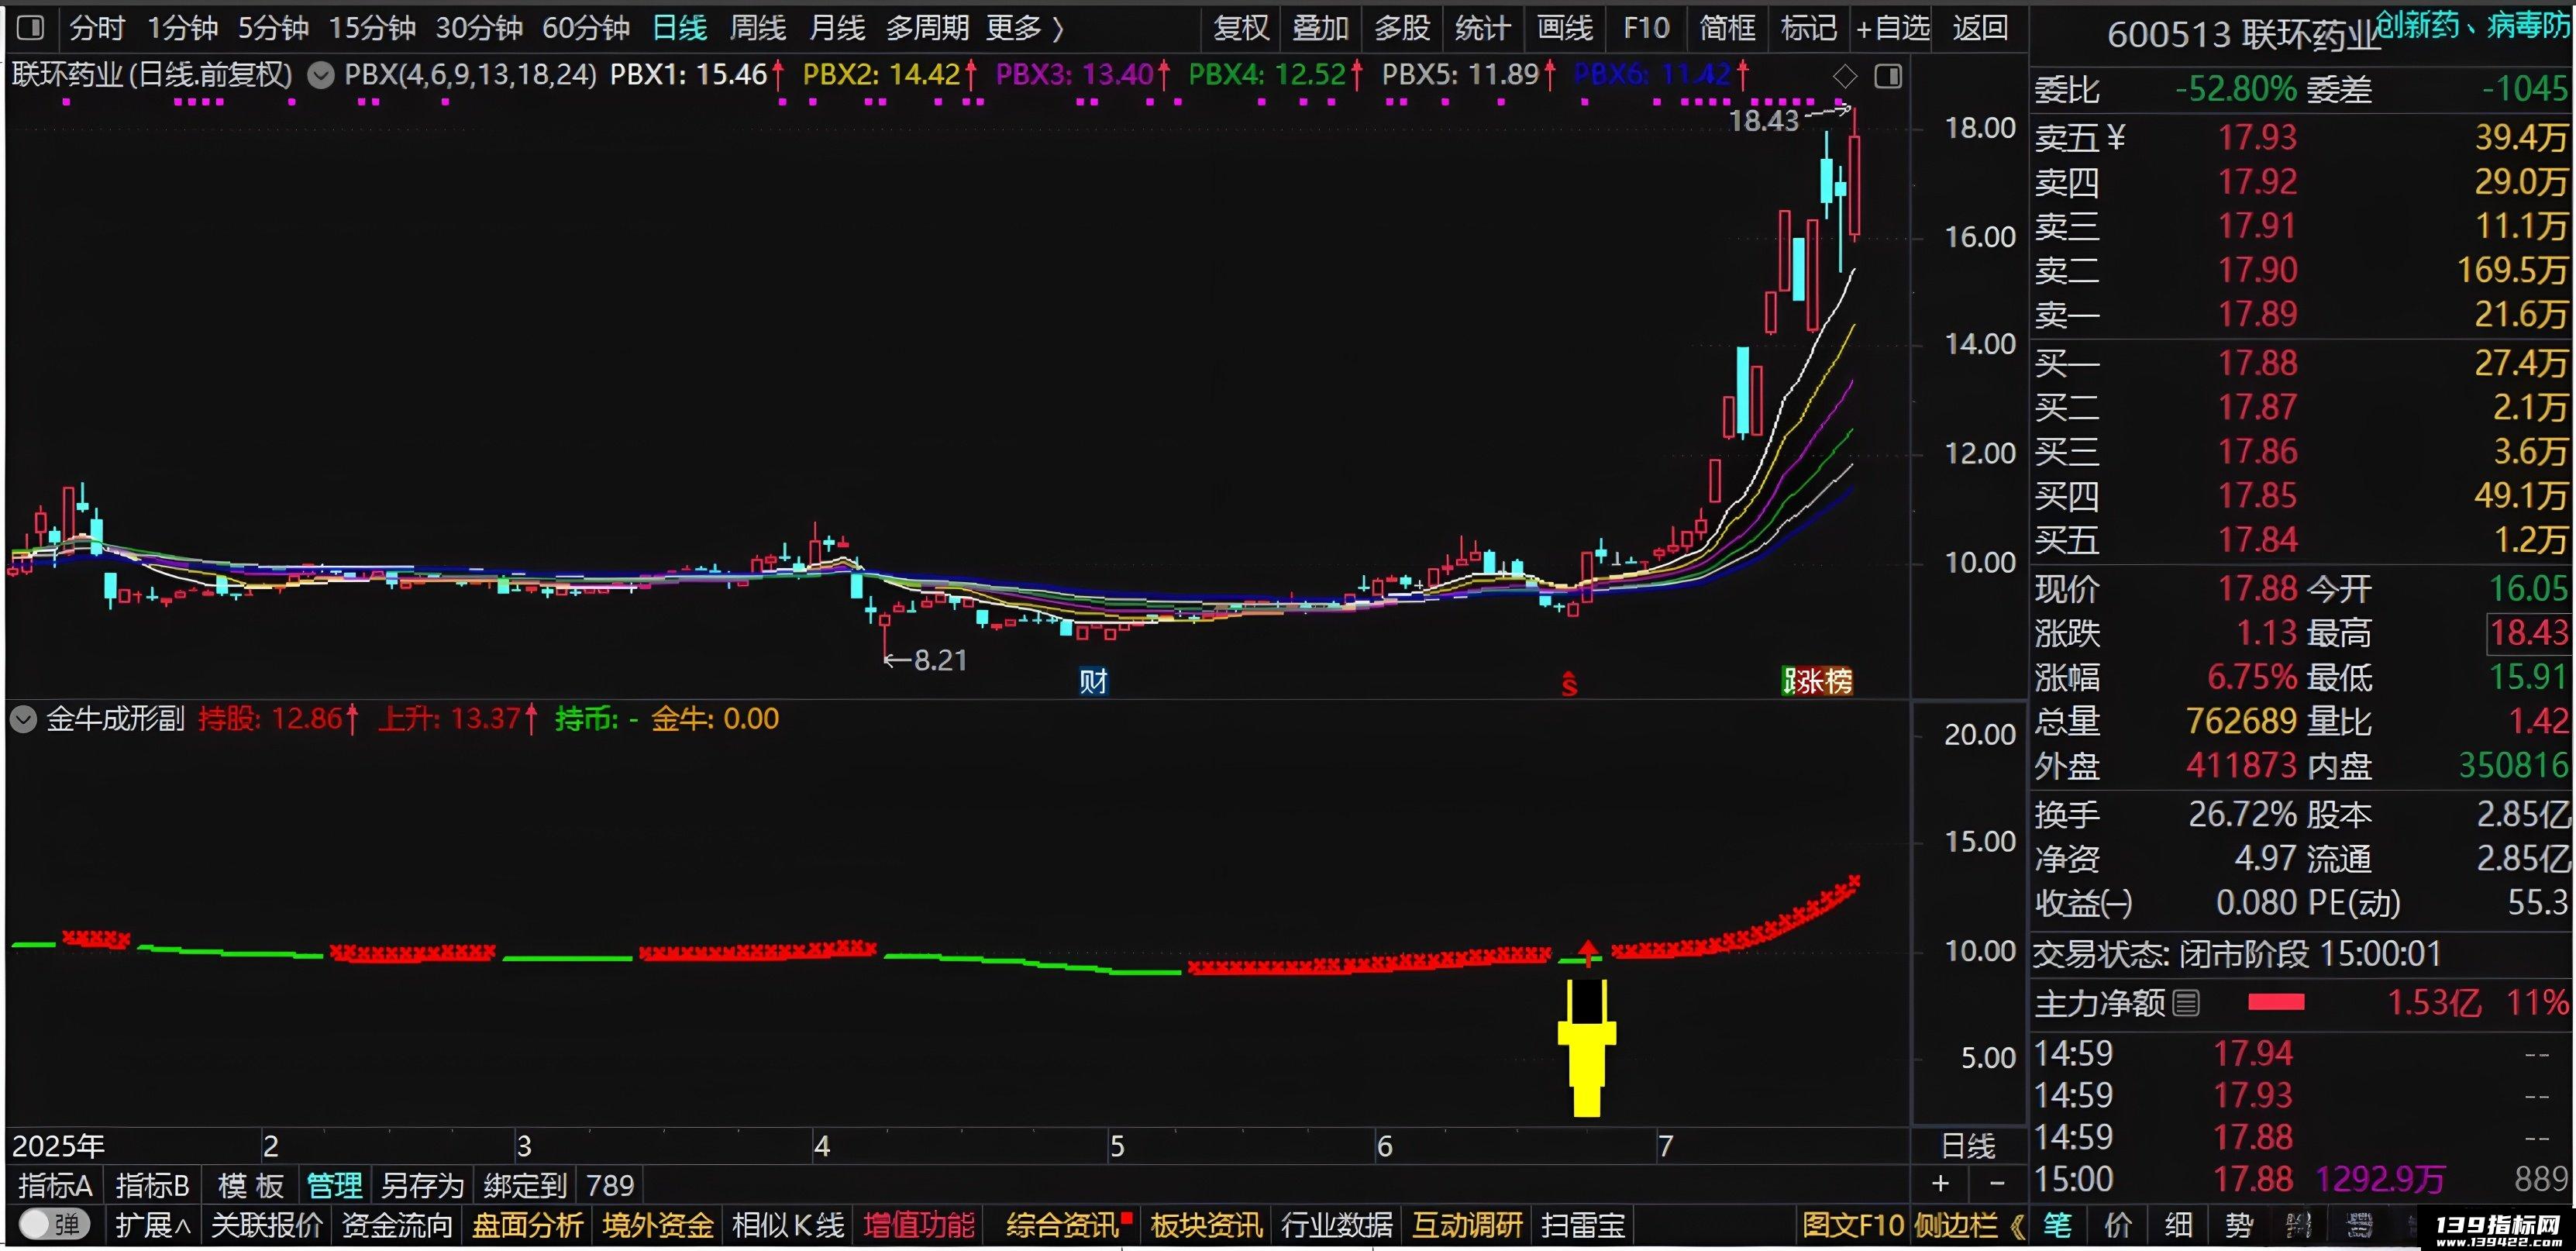Viewport: 2576px width, 1251px height.
Task: Select the 60分钟 period tab
Action: tap(586, 28)
